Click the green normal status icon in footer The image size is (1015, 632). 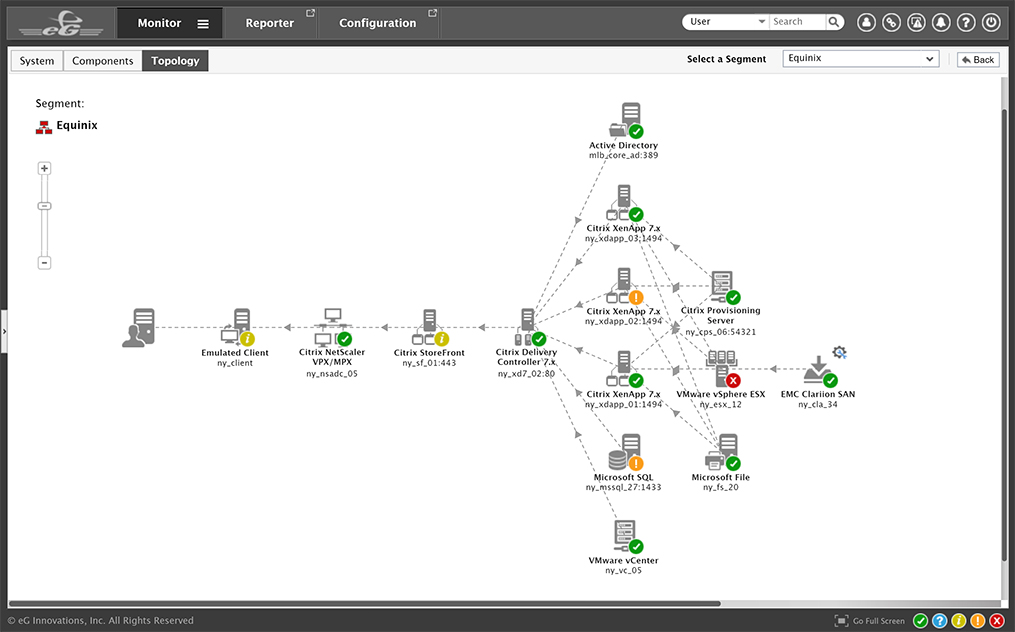[x=920, y=621]
